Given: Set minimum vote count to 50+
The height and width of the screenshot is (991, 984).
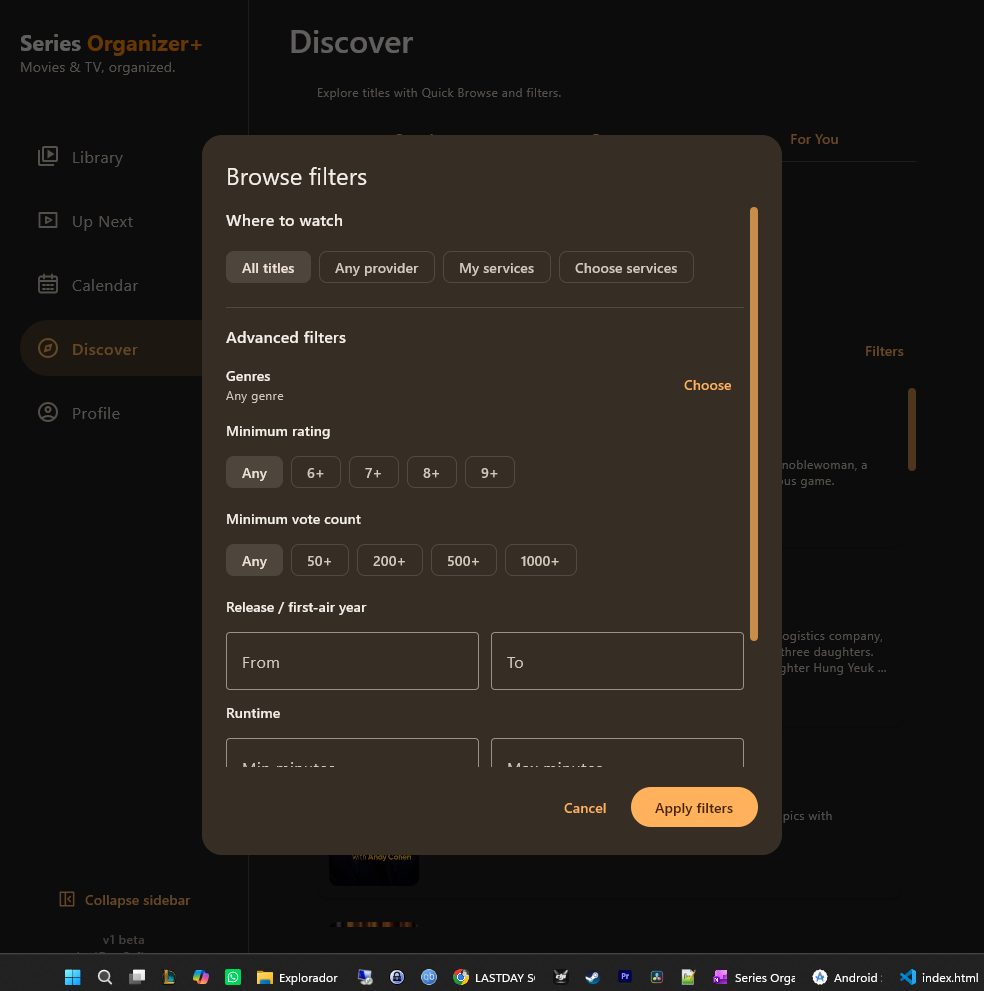Looking at the screenshot, I should (x=319, y=560).
